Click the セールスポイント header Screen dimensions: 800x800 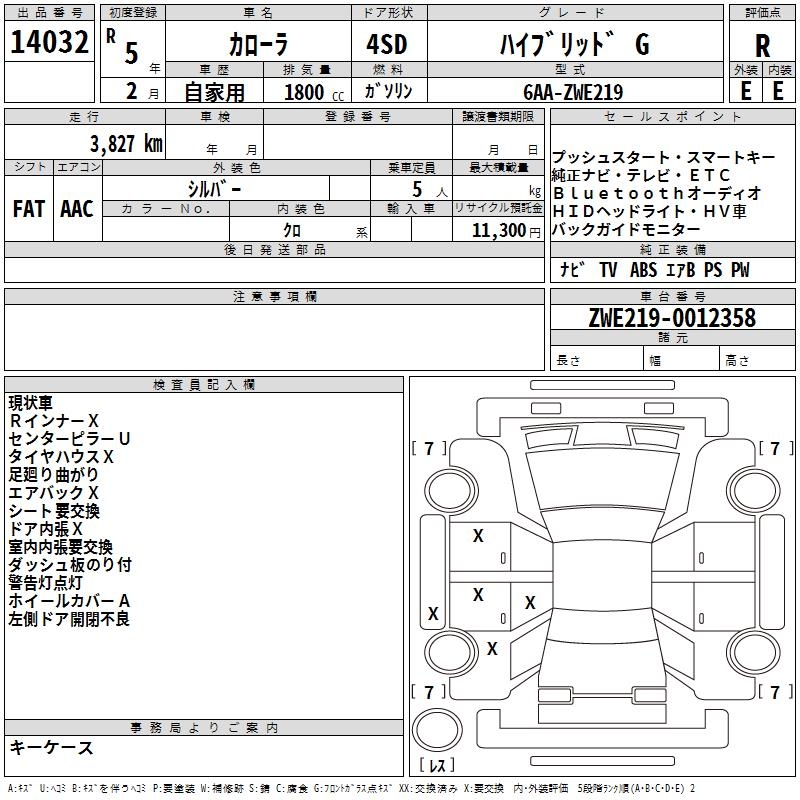coord(672,117)
